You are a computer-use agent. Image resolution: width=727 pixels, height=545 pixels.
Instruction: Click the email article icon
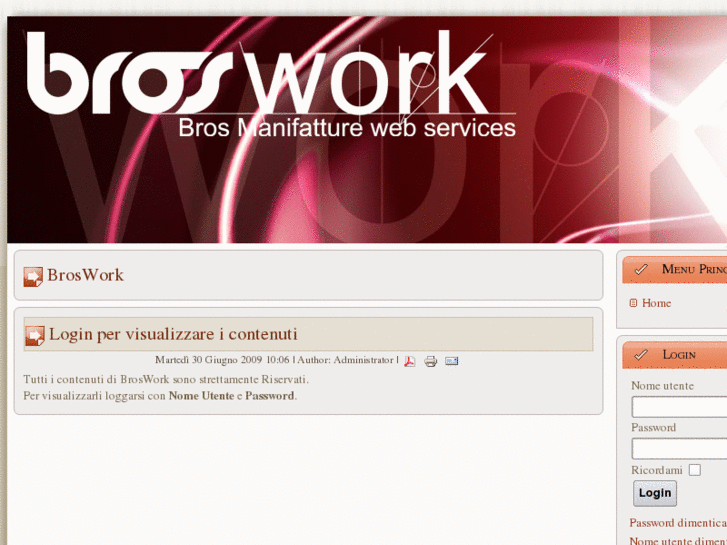point(452,360)
